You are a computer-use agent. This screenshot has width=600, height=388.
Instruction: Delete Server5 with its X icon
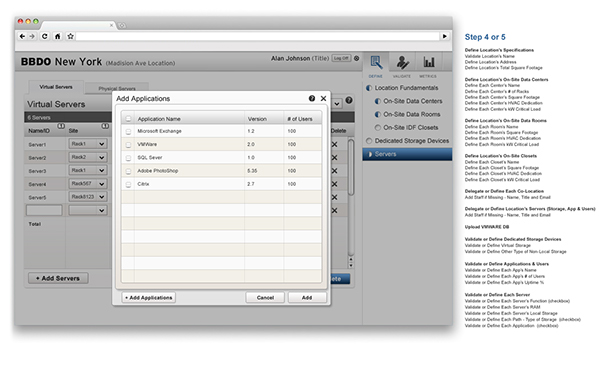click(x=334, y=197)
